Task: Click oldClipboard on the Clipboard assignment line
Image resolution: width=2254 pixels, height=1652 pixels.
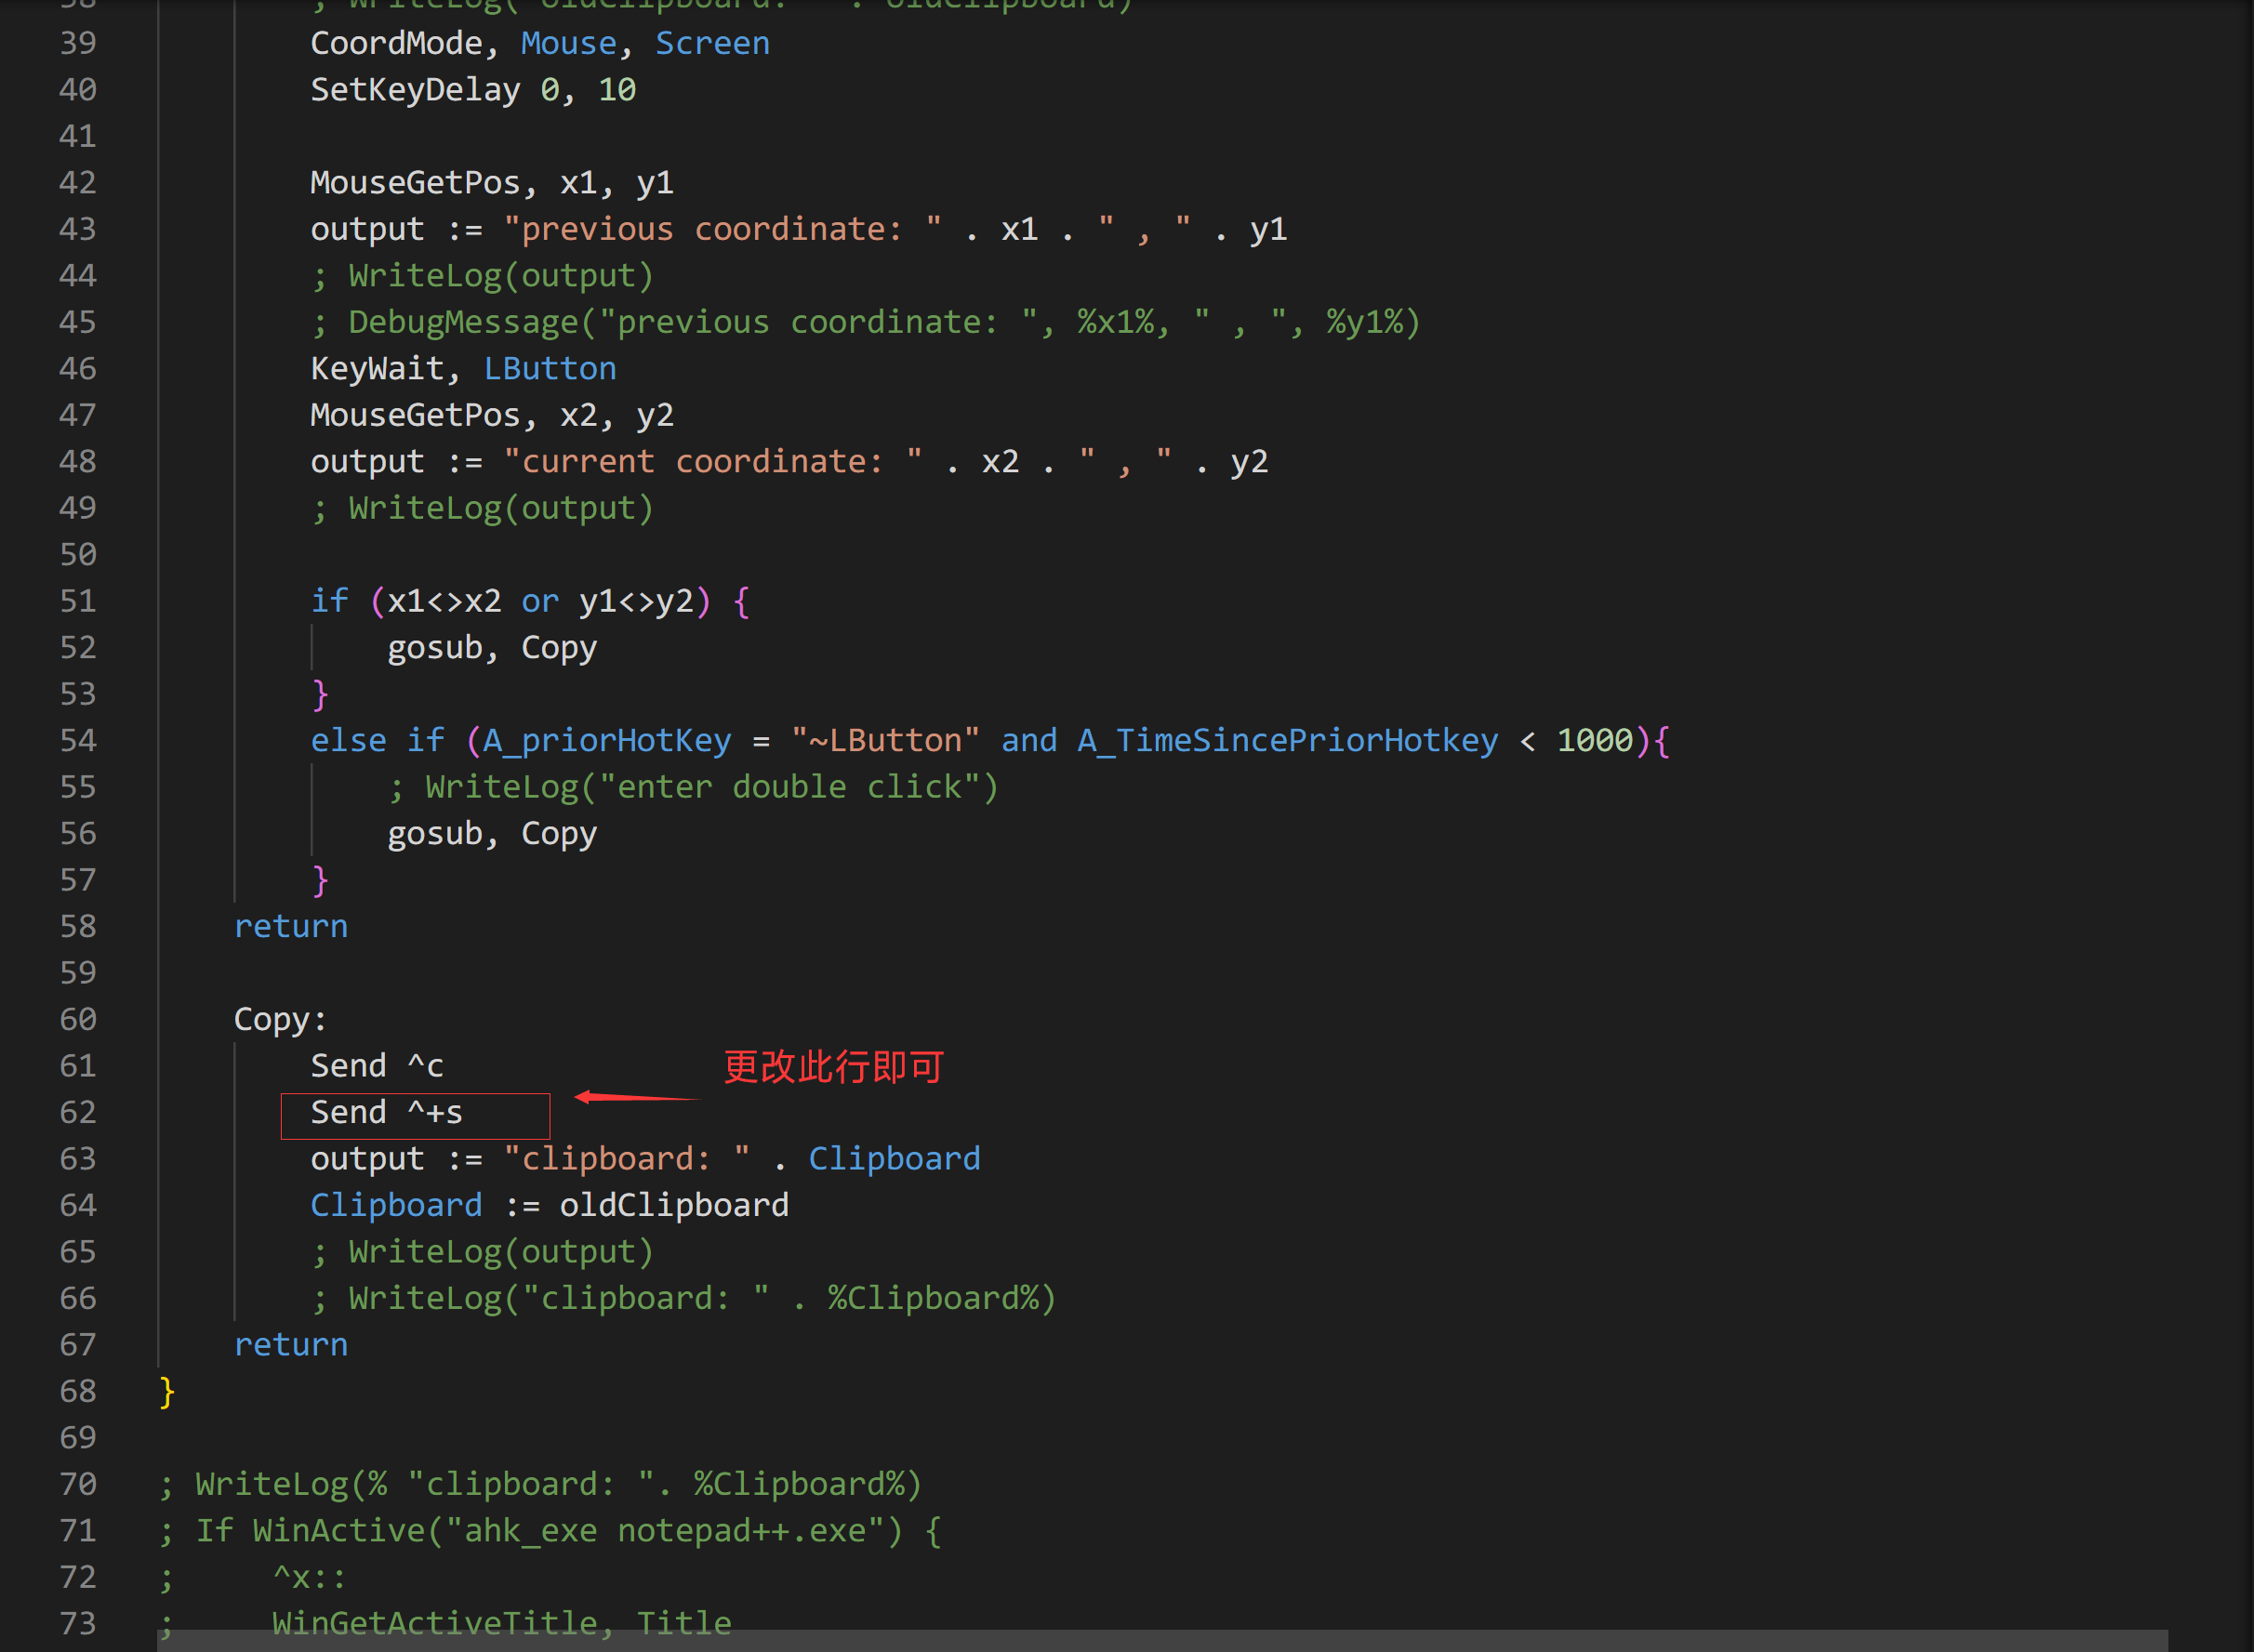Action: pyautogui.click(x=674, y=1205)
